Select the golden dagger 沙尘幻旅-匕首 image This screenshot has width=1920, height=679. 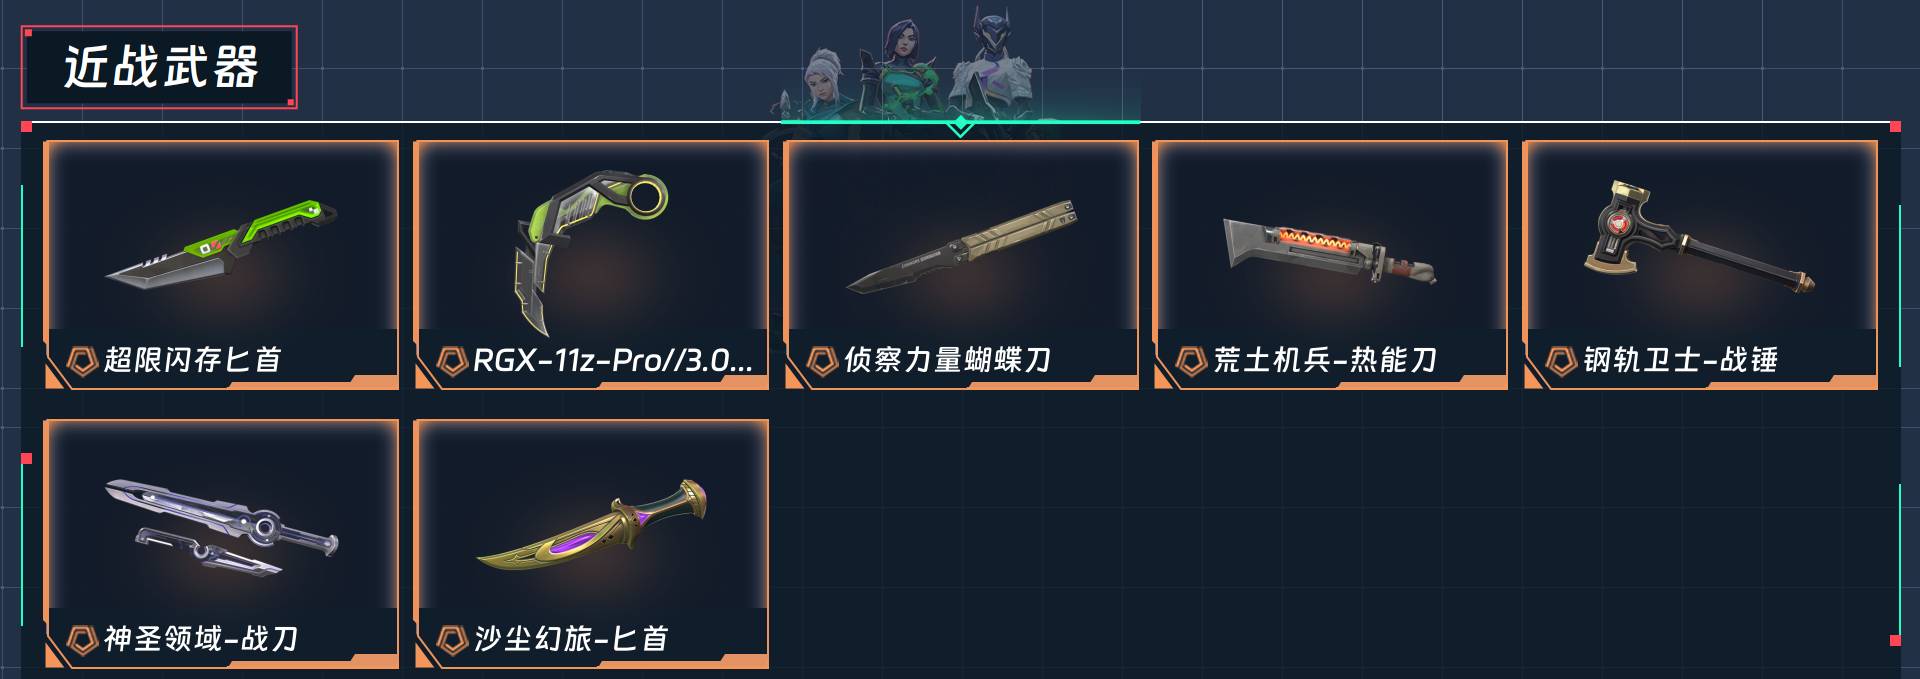pos(591,526)
